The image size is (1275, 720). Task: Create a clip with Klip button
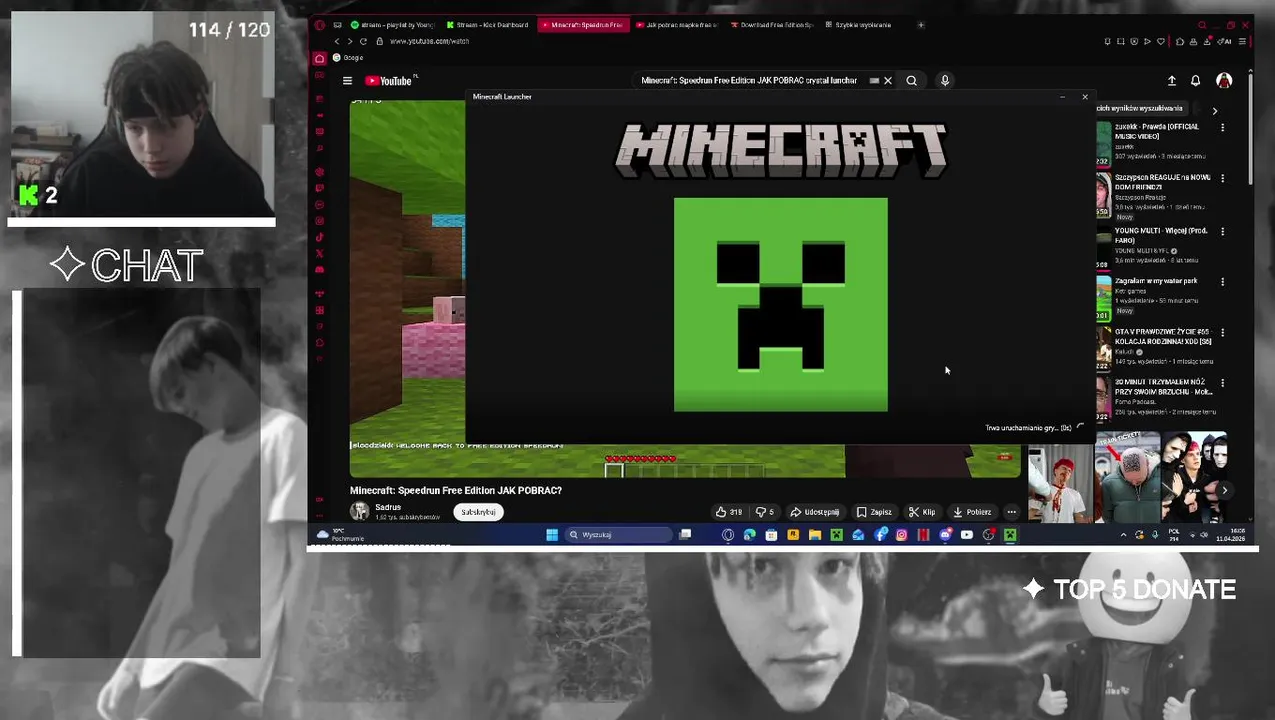point(922,512)
